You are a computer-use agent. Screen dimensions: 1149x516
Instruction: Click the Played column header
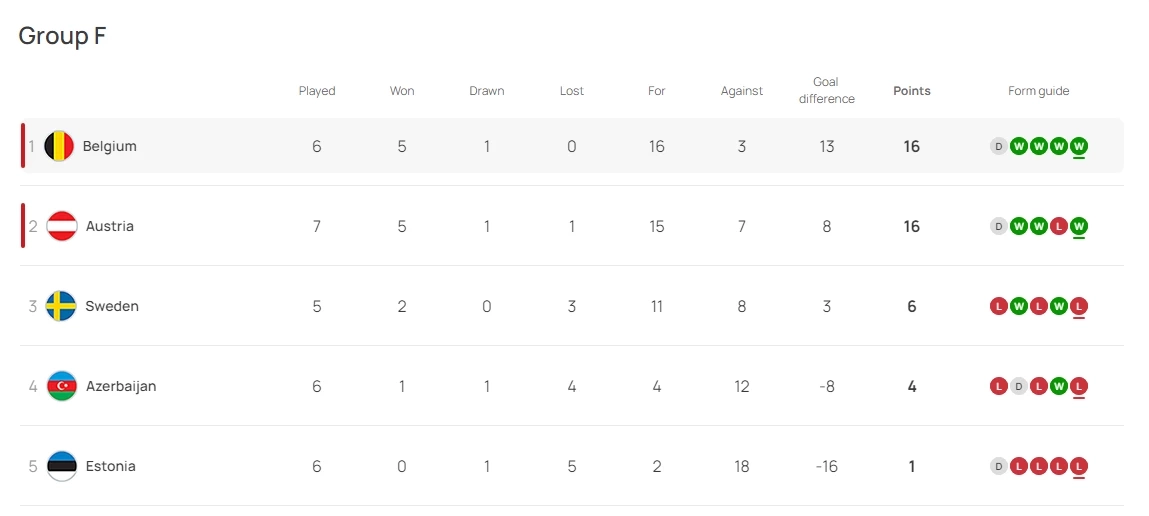pos(317,91)
